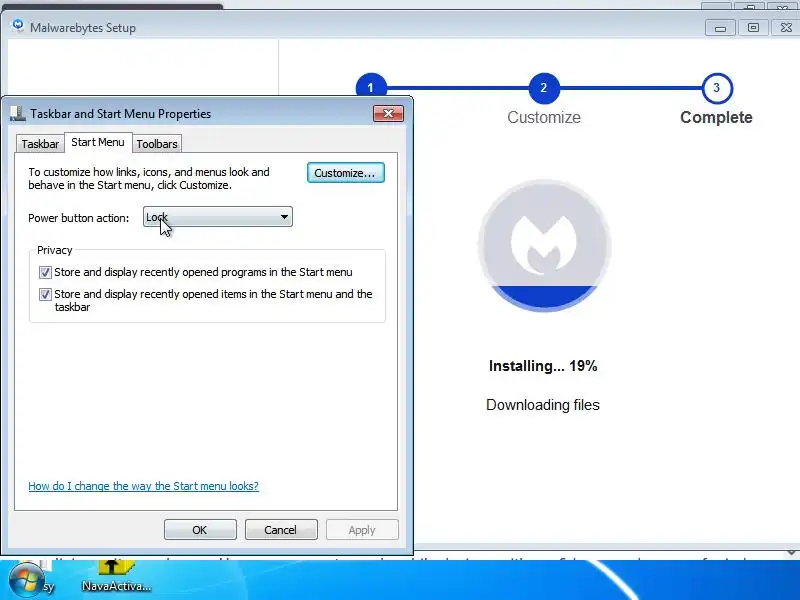Minimize the Malwarebytes Setup window

[x=720, y=28]
